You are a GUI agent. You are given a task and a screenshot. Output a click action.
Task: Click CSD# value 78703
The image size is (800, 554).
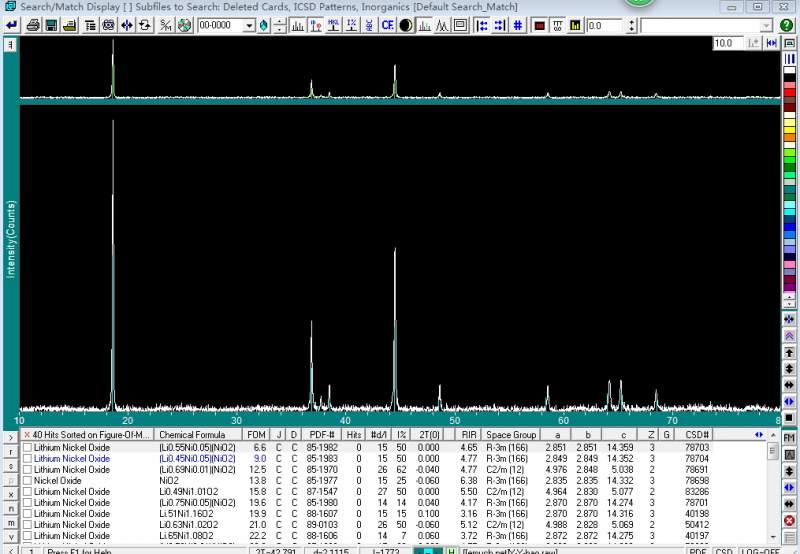(x=697, y=447)
